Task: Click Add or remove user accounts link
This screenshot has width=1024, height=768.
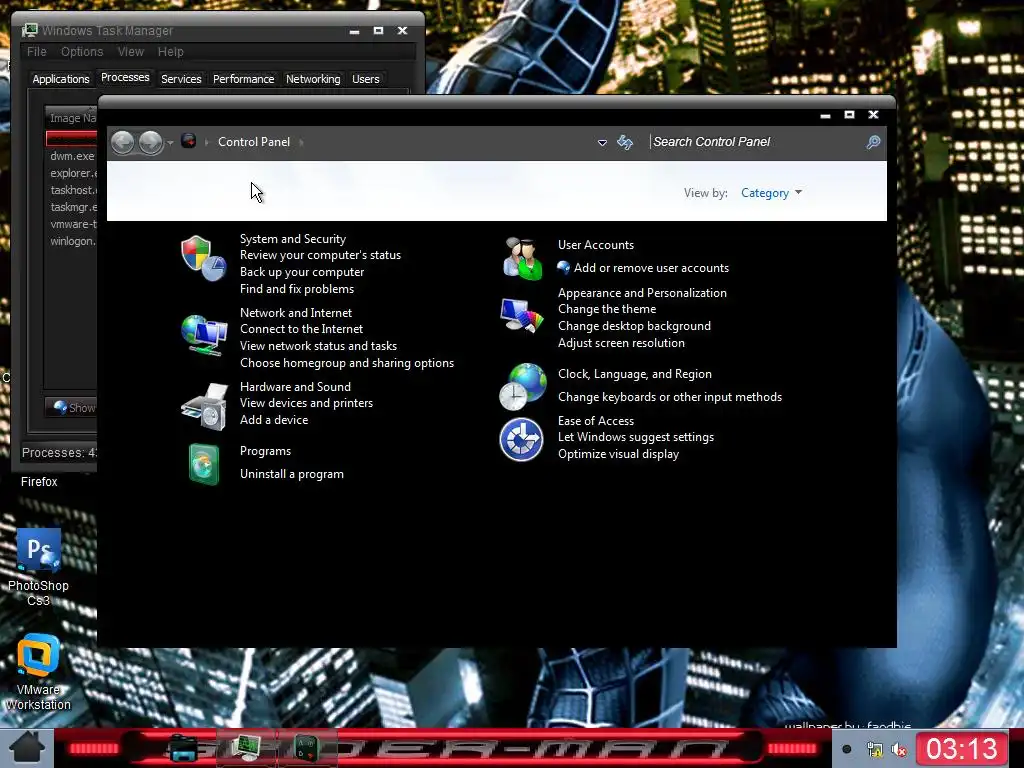Action: tap(651, 268)
